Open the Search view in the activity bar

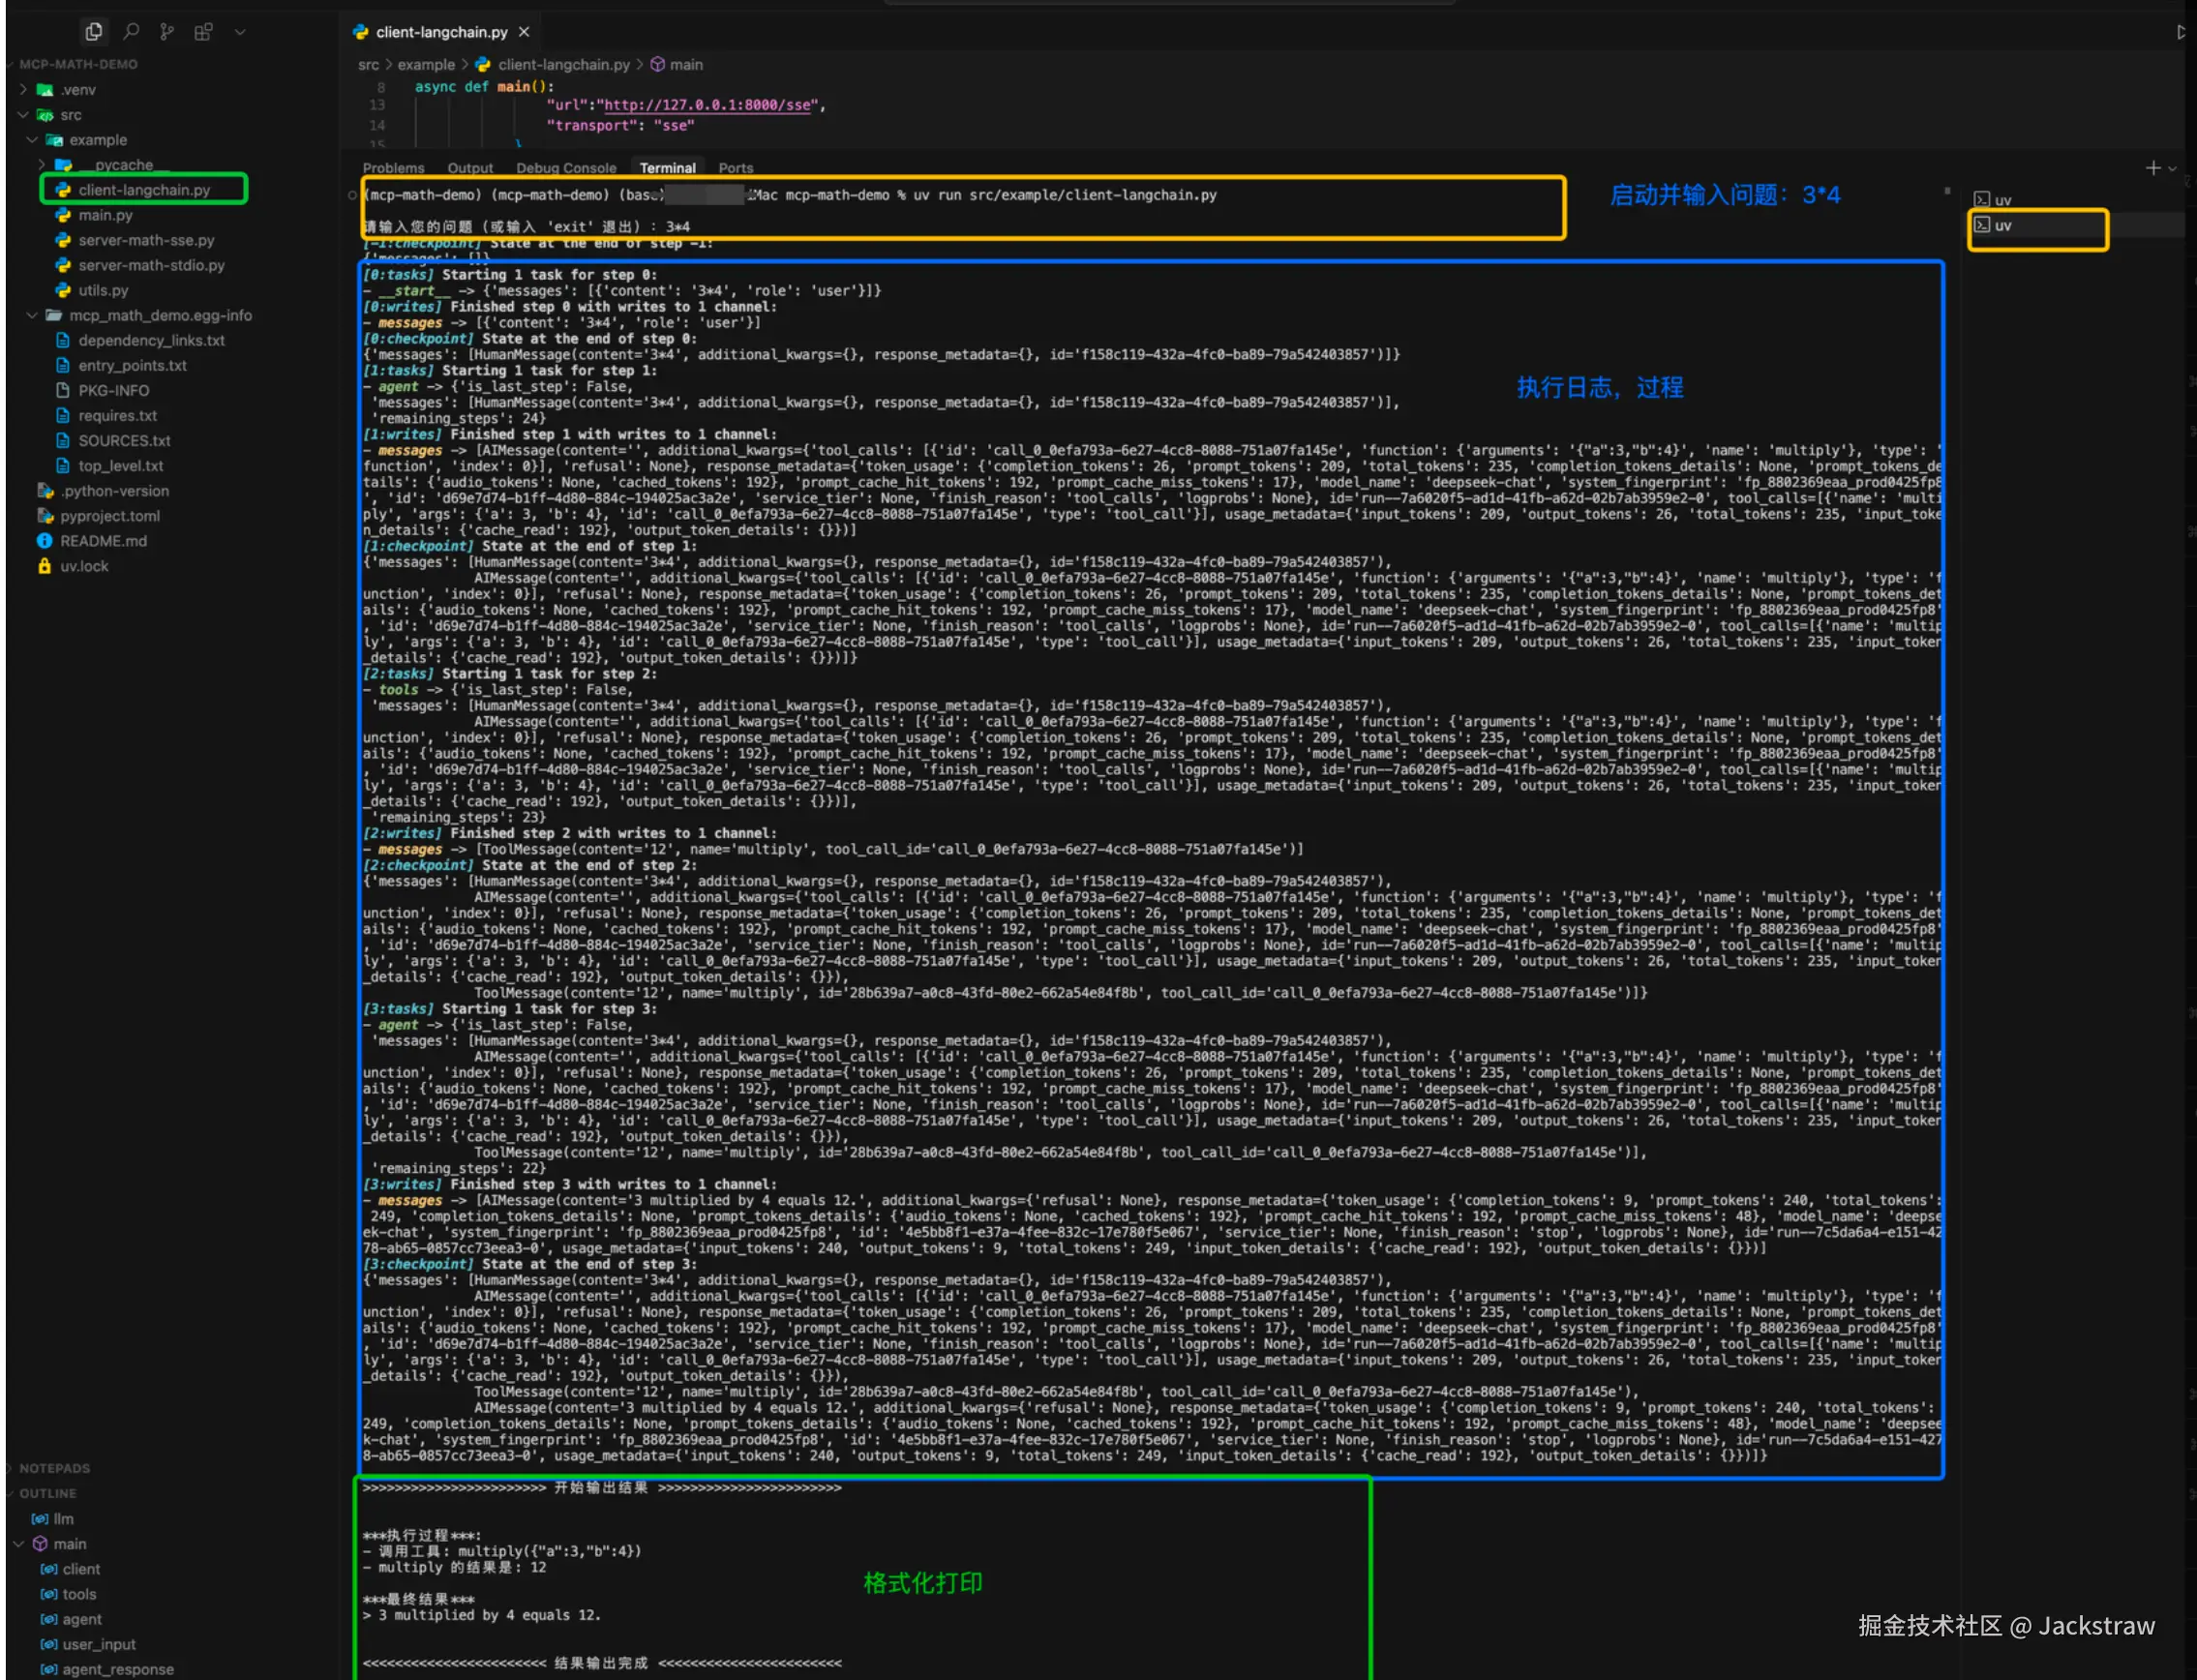click(x=131, y=31)
